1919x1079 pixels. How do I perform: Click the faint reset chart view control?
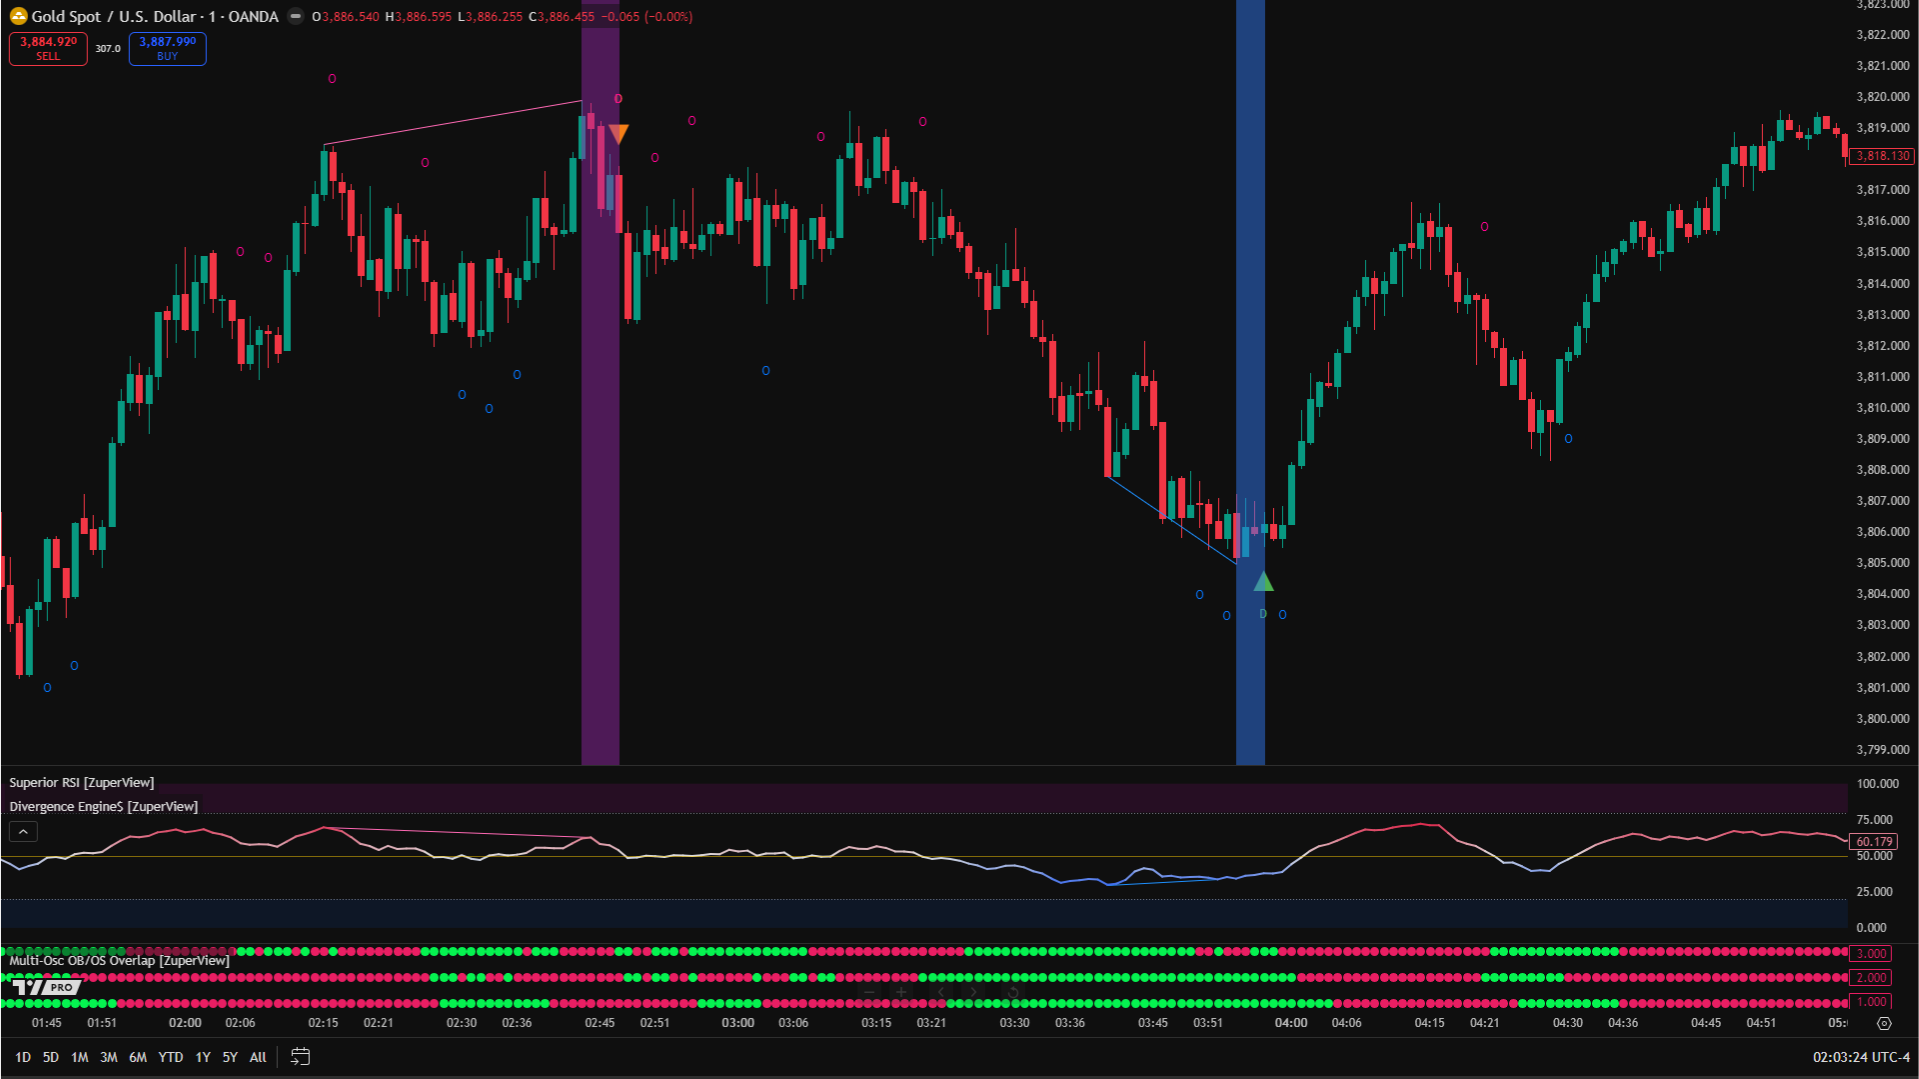pos(1012,993)
